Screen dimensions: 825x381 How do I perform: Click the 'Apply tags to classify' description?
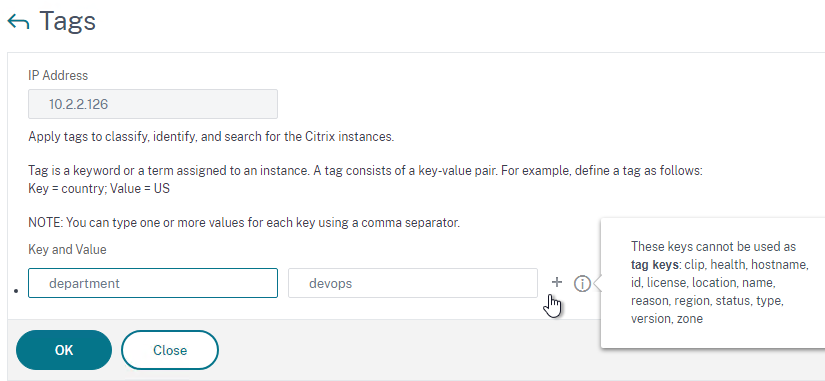pos(211,137)
